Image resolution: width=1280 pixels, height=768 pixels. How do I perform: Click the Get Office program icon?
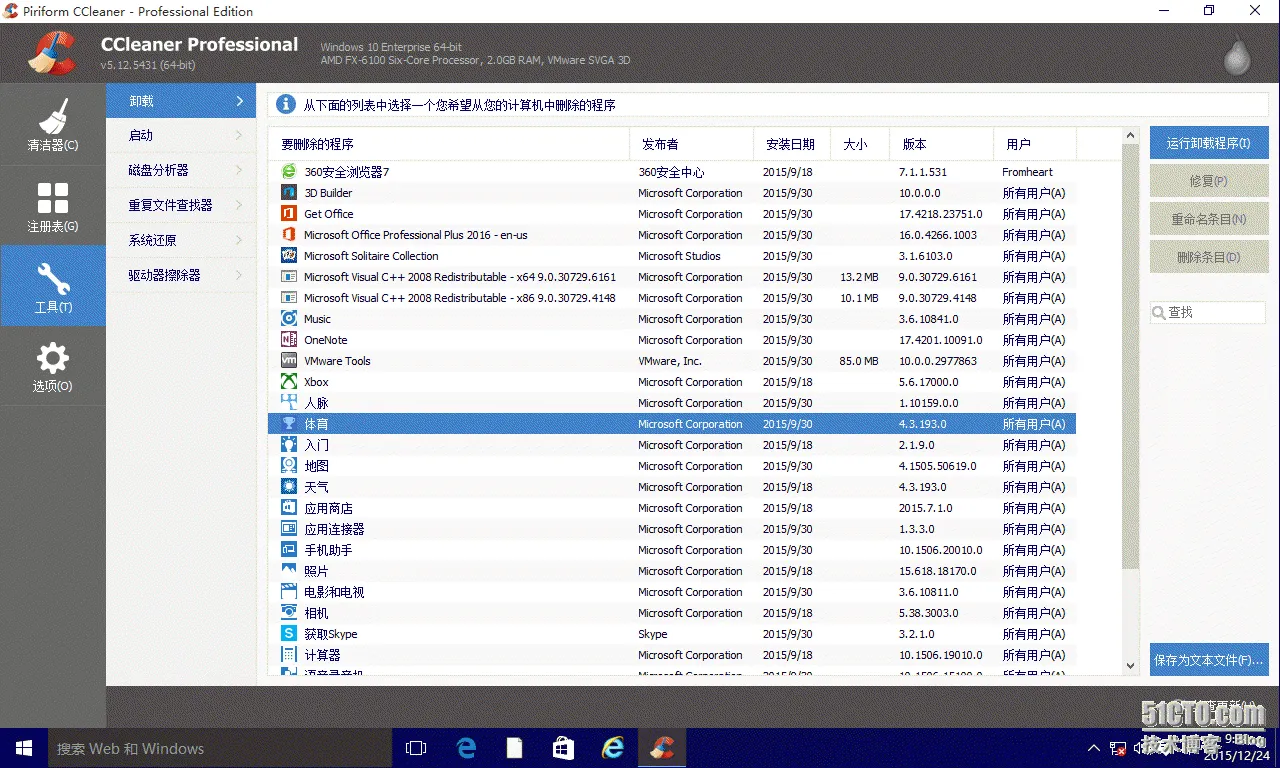[289, 214]
